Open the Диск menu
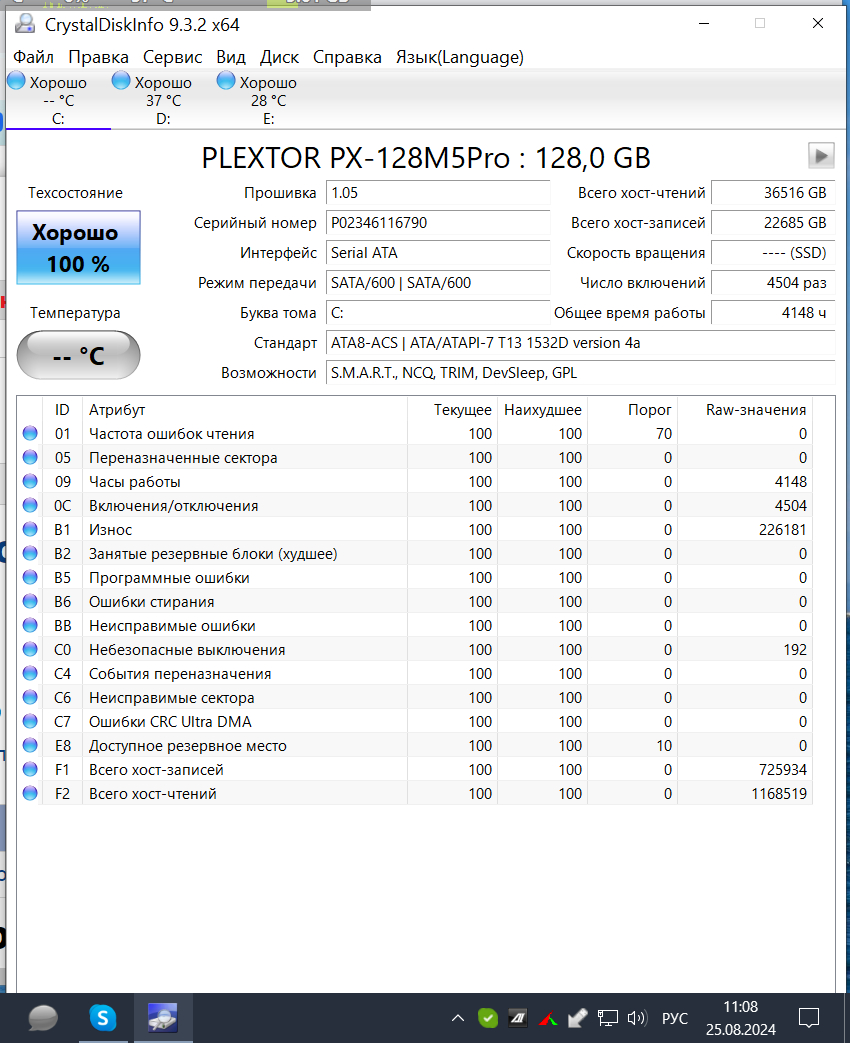Screen dimensions: 850x1043 coord(279,57)
